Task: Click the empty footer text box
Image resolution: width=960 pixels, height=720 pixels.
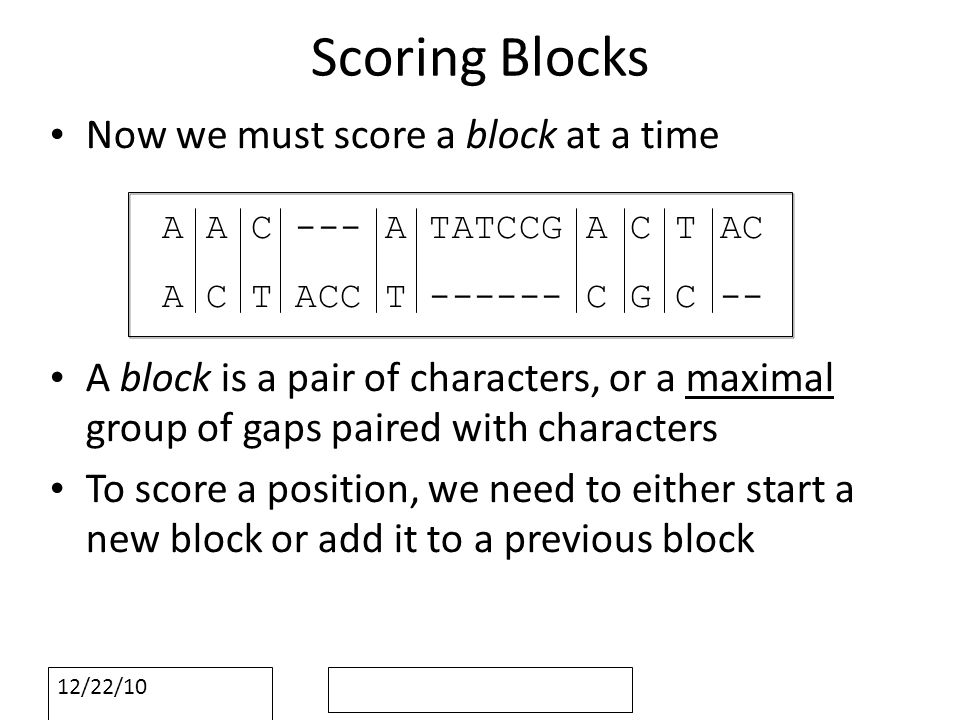Action: coord(480,690)
